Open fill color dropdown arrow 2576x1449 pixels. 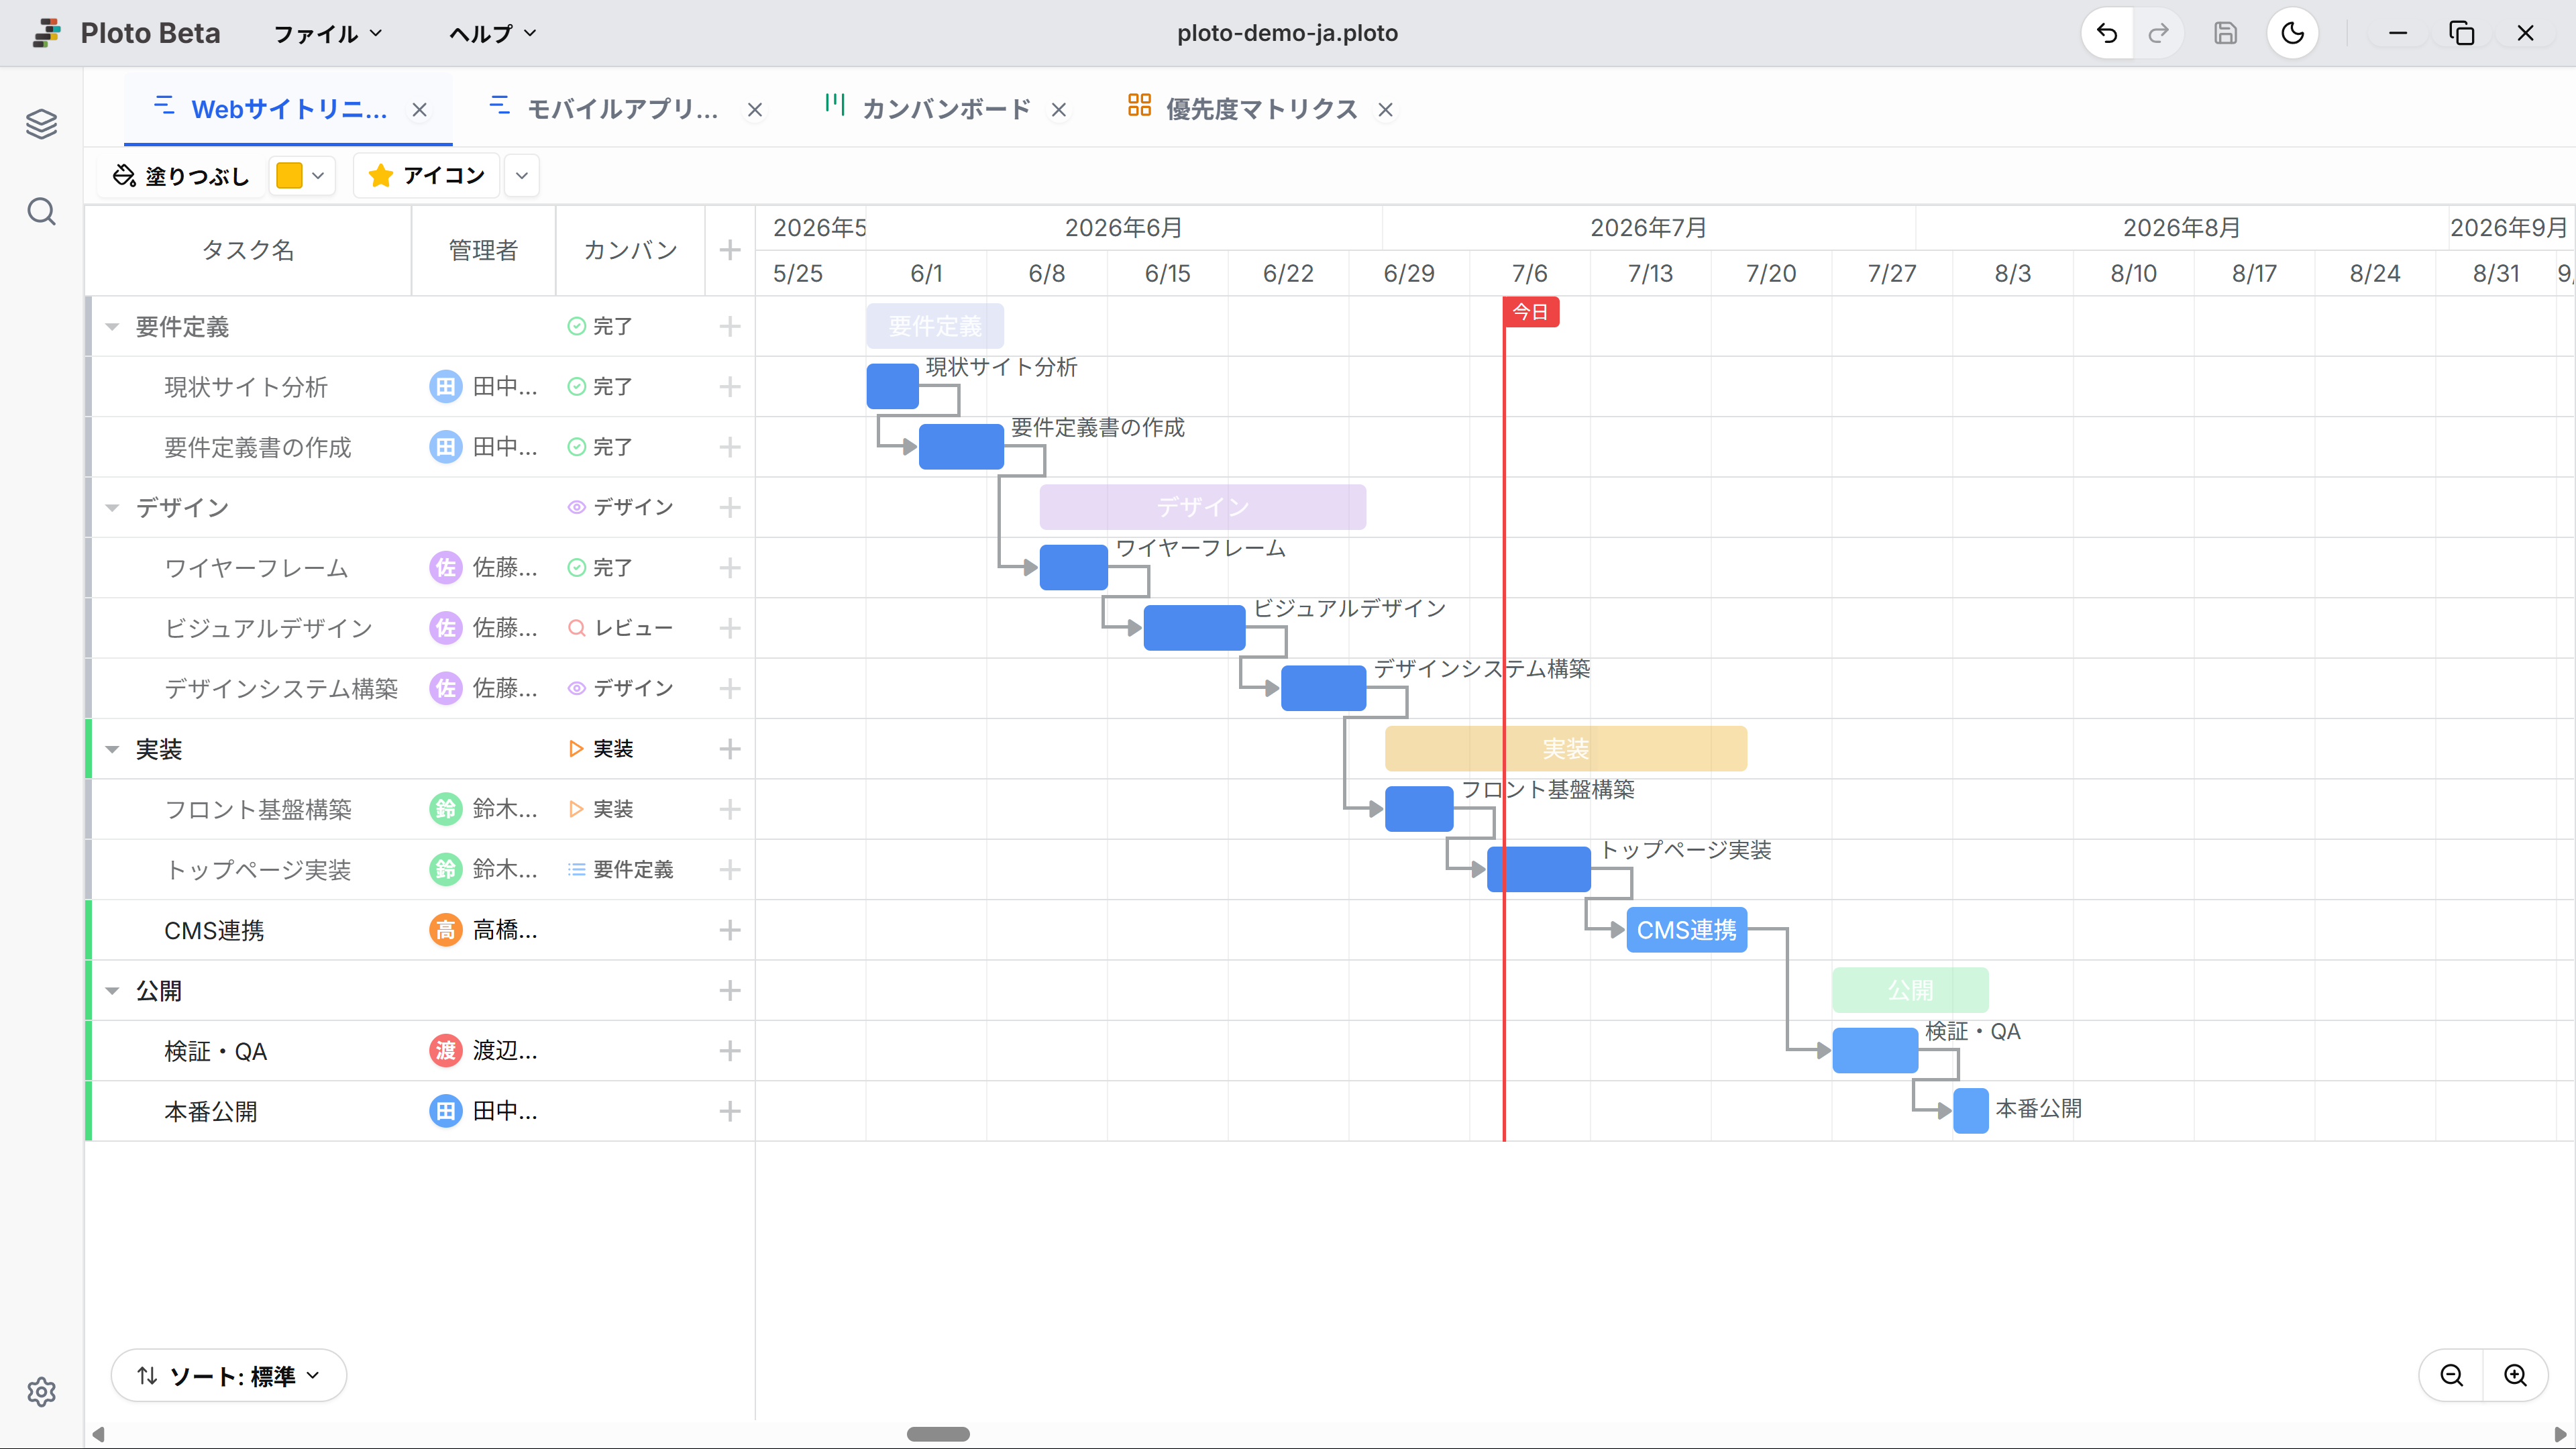[x=318, y=176]
